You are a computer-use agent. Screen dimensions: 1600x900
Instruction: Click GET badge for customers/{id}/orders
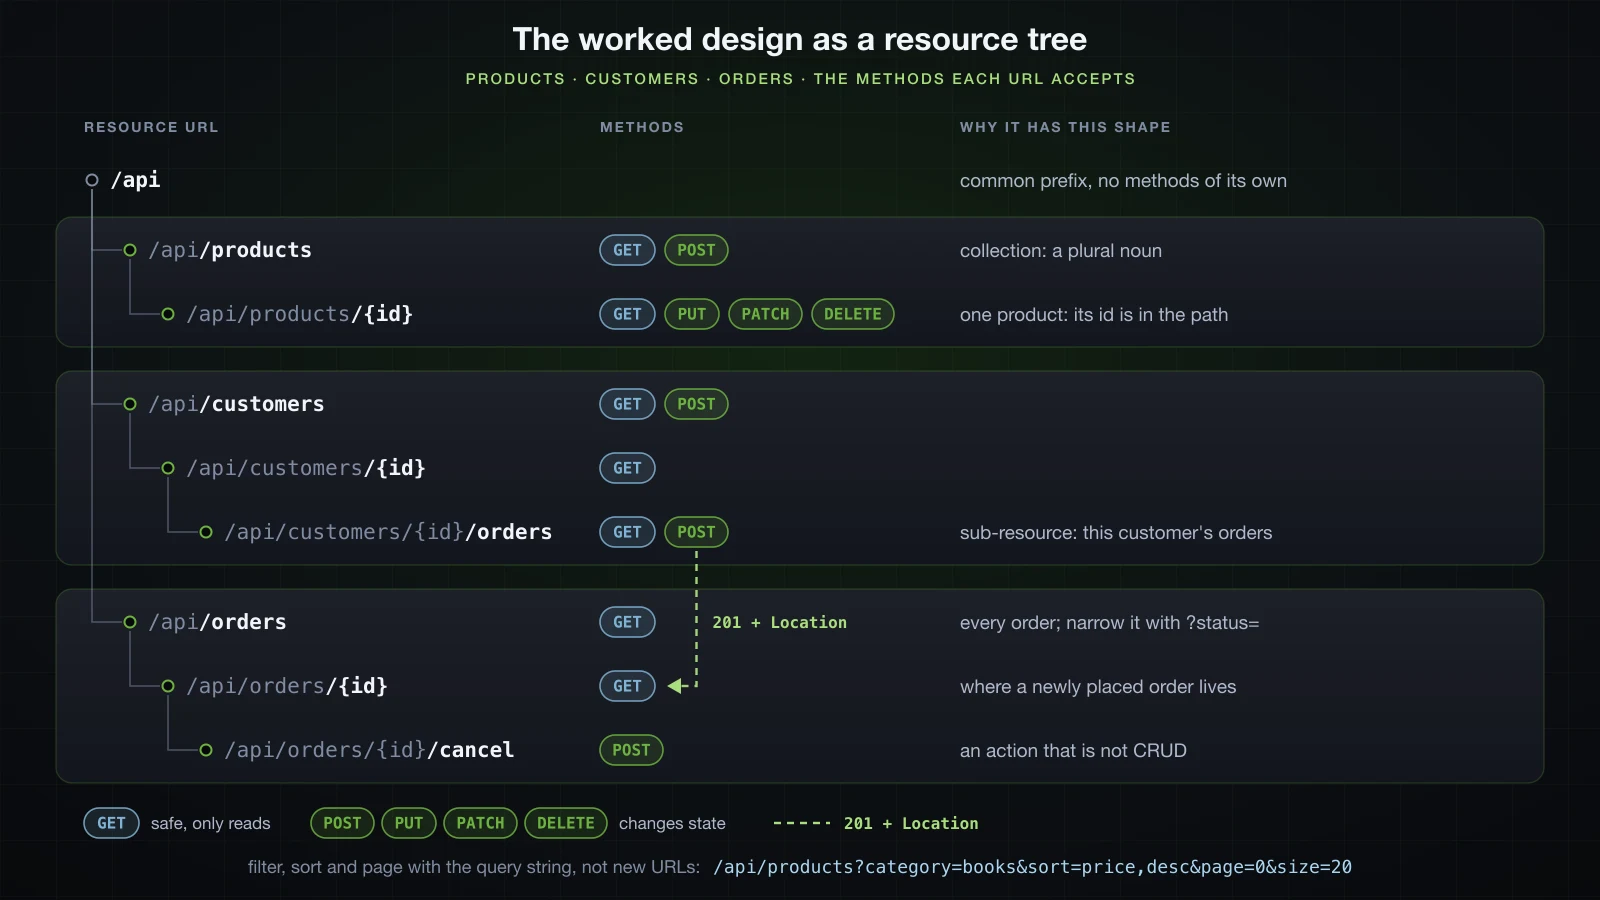[627, 532]
